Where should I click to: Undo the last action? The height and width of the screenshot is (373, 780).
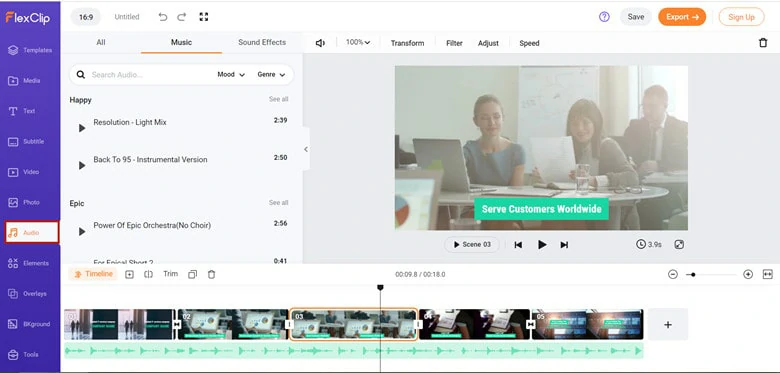(163, 17)
